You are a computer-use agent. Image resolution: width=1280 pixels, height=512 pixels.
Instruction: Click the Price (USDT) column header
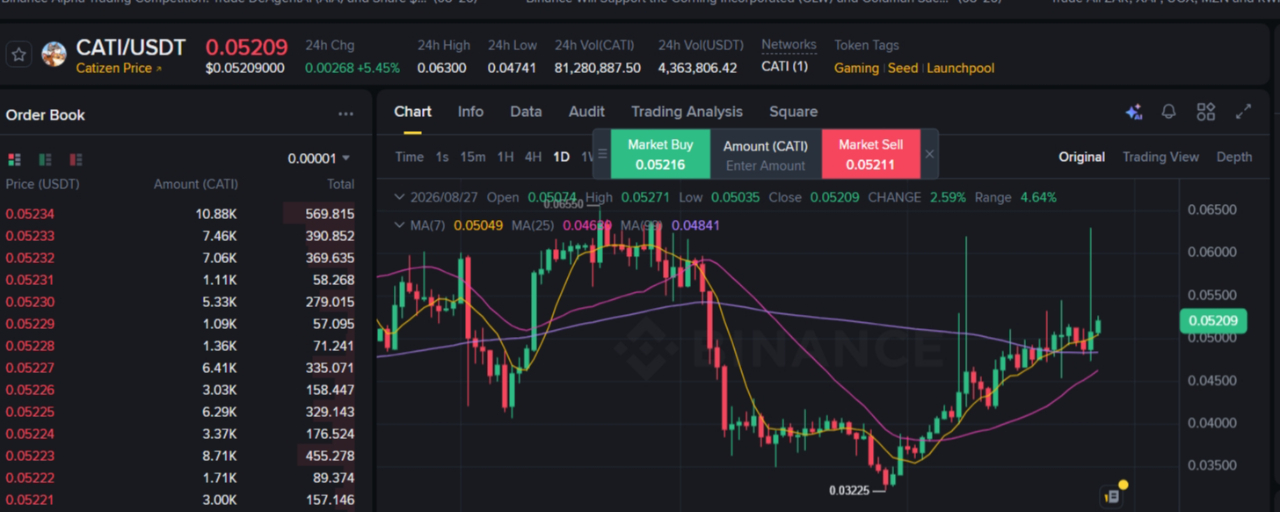[42, 184]
